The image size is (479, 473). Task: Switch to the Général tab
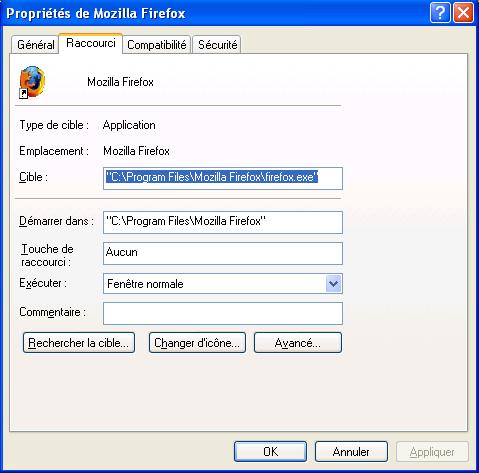coord(36,45)
